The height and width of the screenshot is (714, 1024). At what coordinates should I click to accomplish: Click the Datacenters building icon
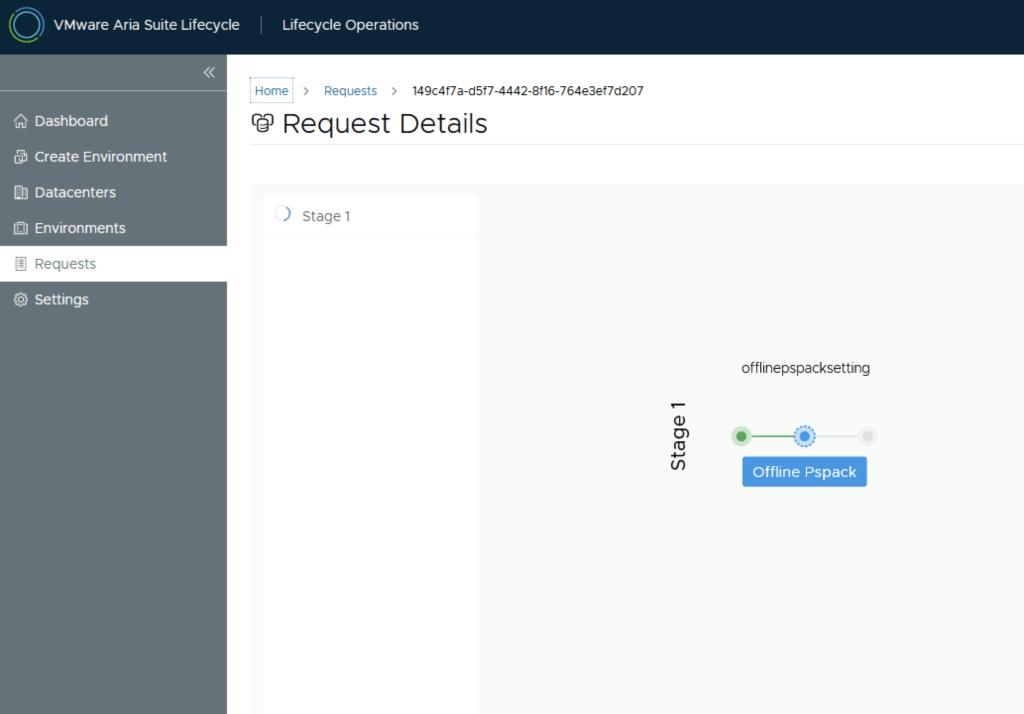pyautogui.click(x=20, y=192)
